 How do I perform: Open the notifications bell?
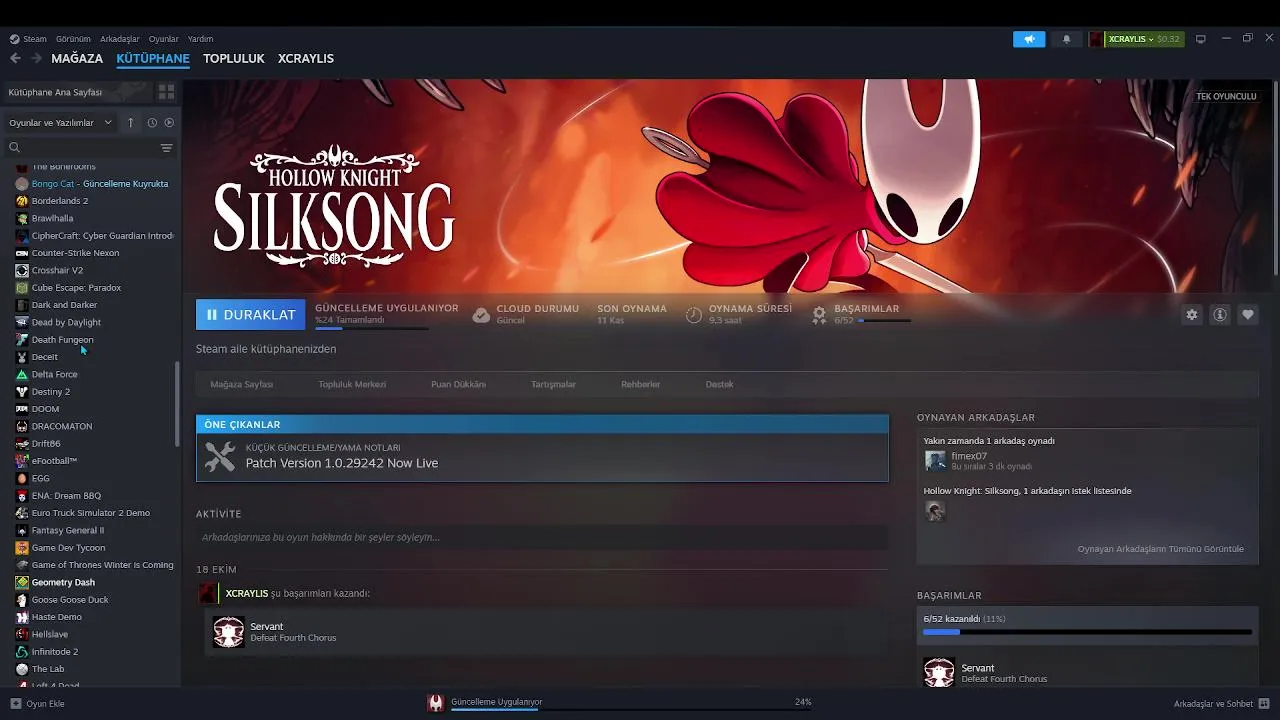(x=1066, y=39)
